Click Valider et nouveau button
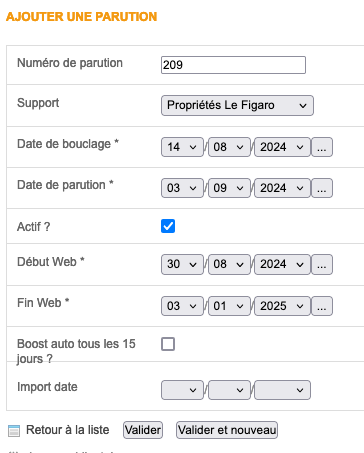The height and width of the screenshot is (453, 364). 227,430
